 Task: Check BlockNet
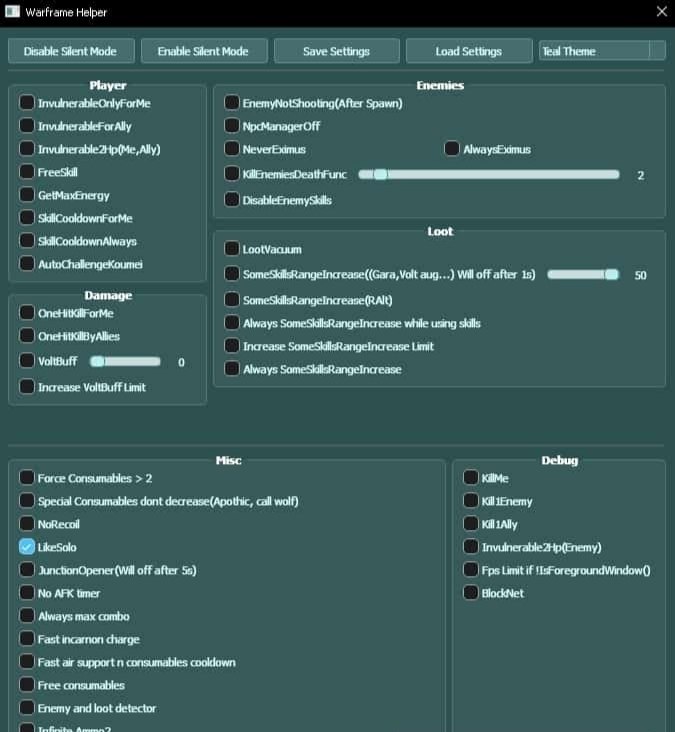[471, 593]
